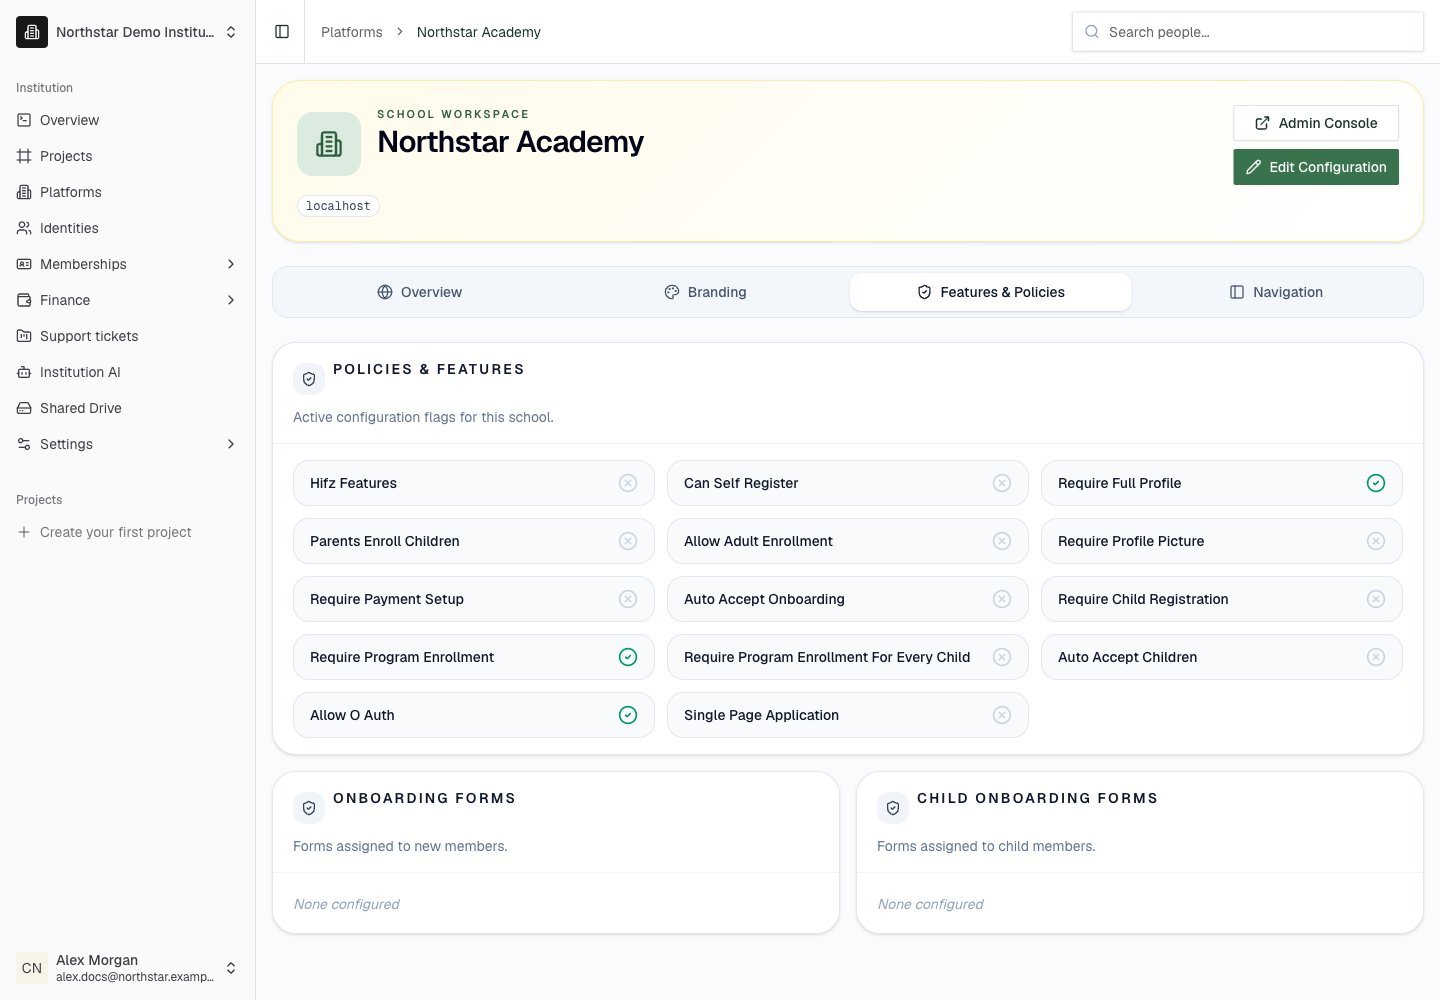
Task: Go to Platforms in the breadcrumb
Action: 352,32
